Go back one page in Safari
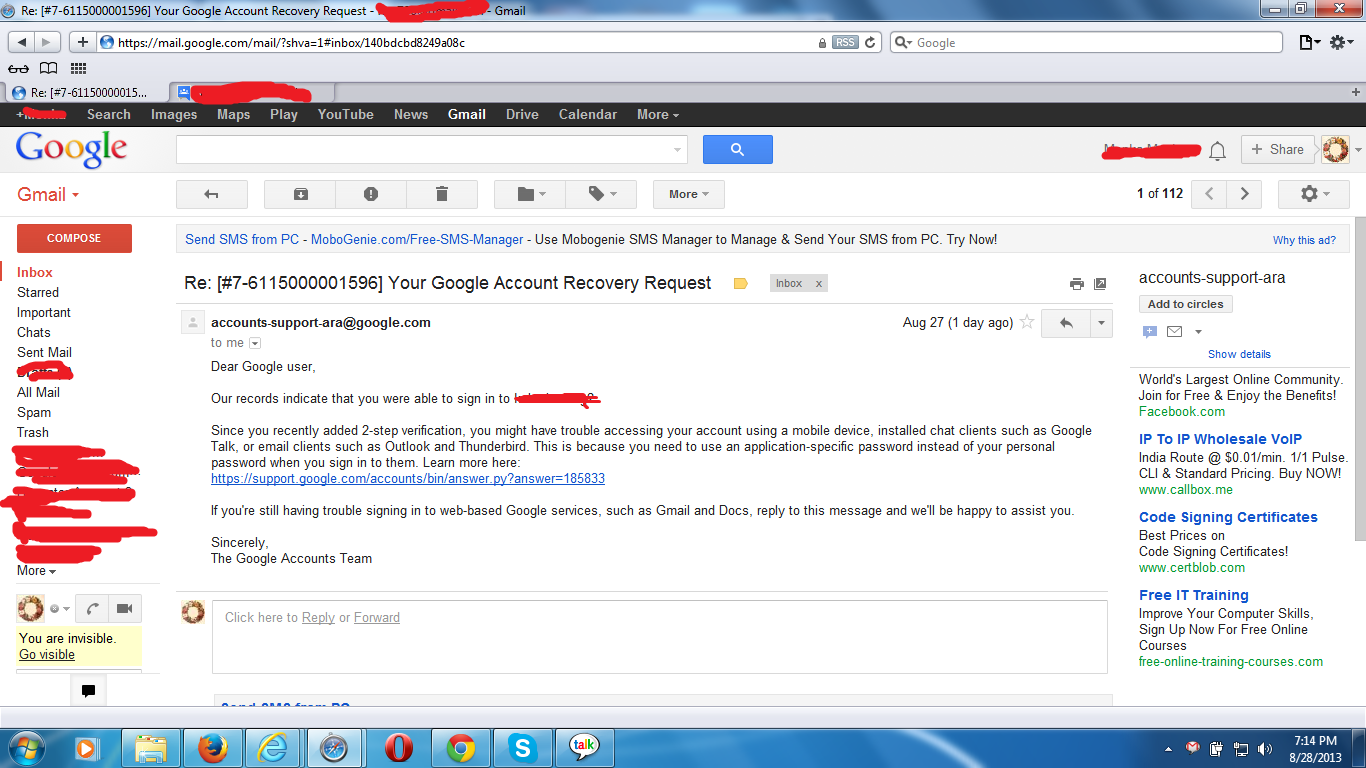1366x768 pixels. (x=21, y=43)
